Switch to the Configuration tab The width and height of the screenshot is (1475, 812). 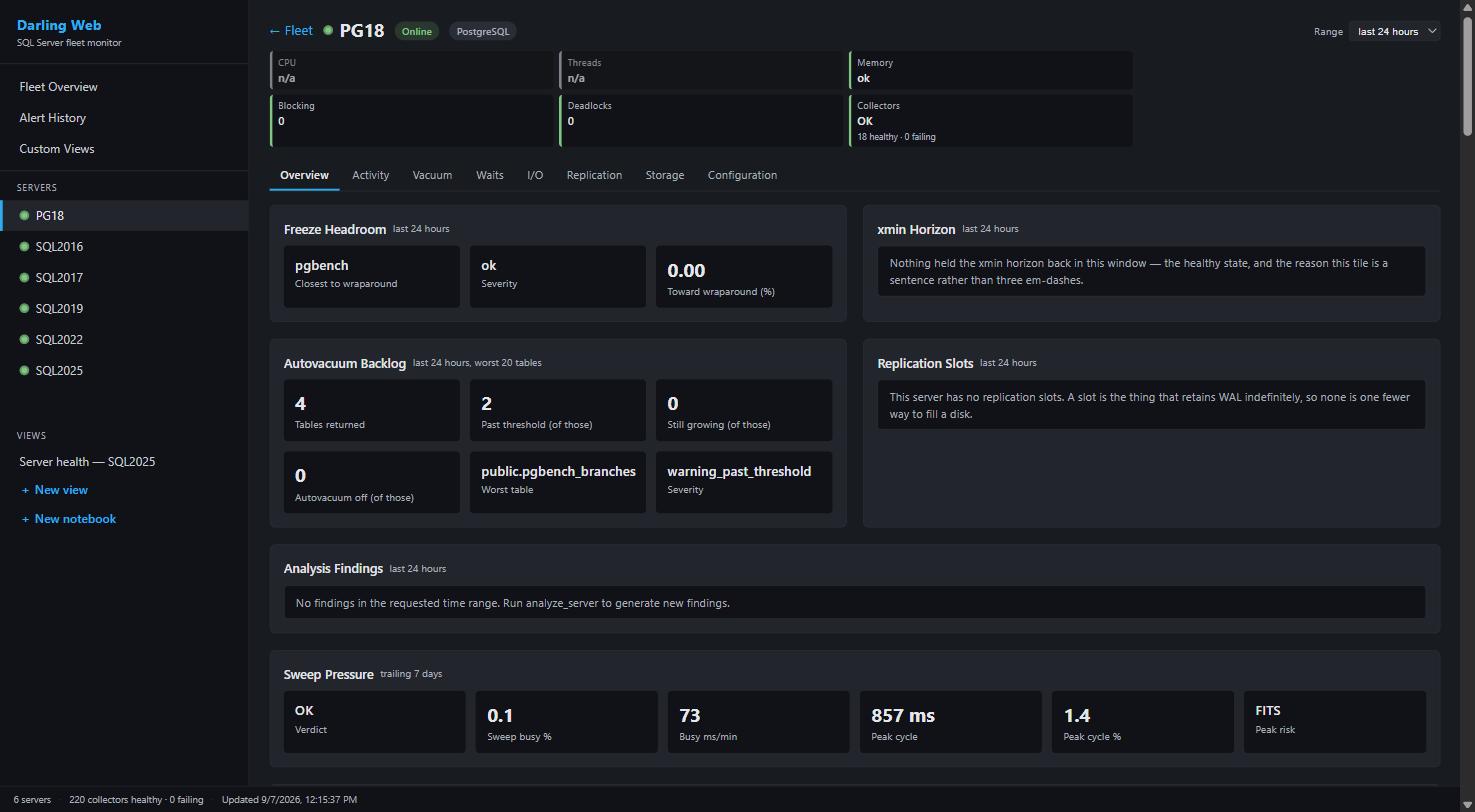coord(742,175)
